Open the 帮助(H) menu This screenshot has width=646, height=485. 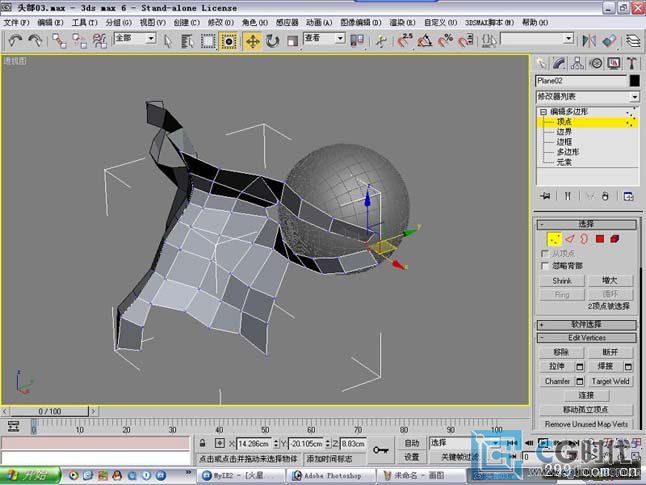[535, 23]
